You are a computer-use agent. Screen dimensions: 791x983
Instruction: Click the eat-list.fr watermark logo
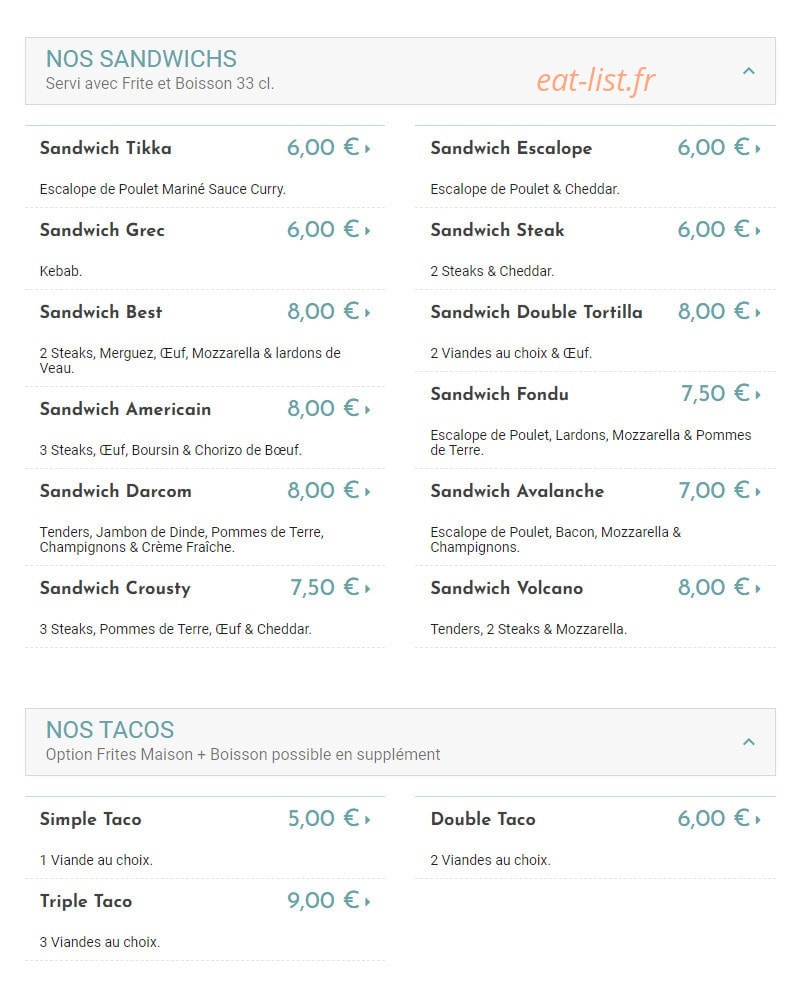pyautogui.click(x=595, y=81)
